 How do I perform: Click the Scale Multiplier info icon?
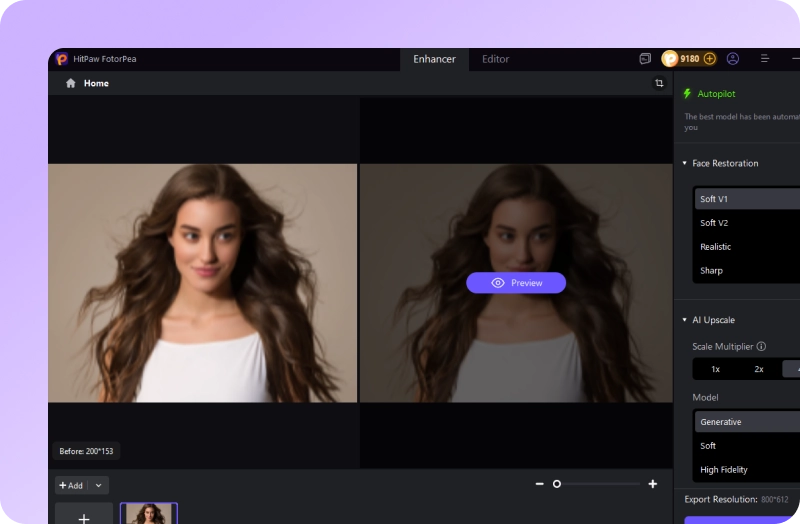tap(761, 346)
